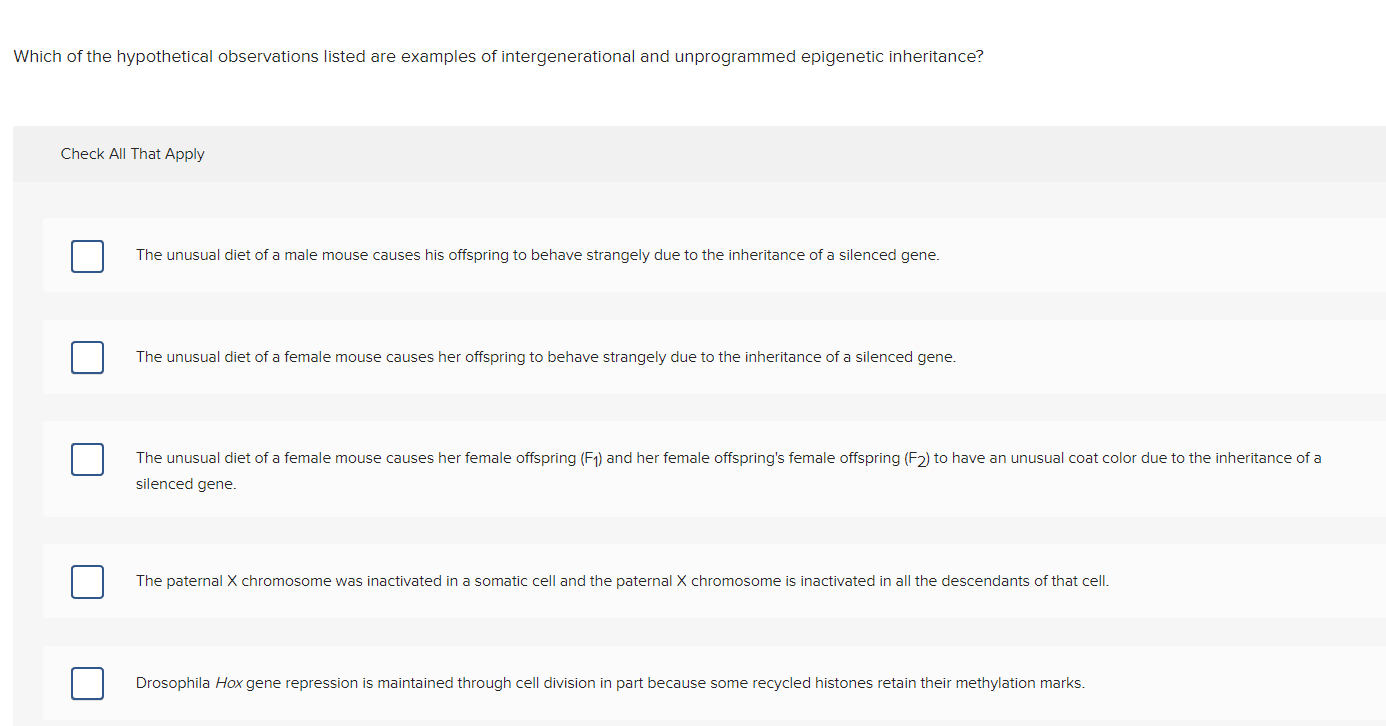Click the unusual coat color answer text

728,471
